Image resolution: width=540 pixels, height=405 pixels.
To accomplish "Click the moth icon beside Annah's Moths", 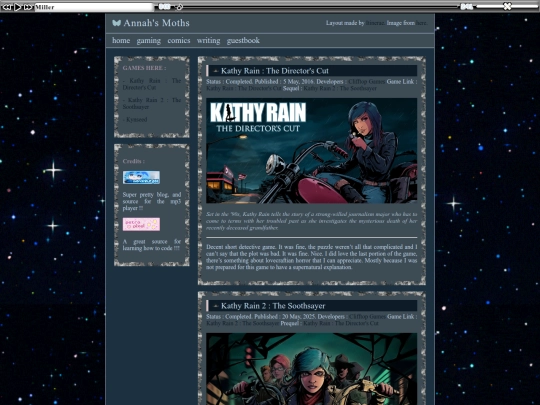I will pyautogui.click(x=116, y=23).
